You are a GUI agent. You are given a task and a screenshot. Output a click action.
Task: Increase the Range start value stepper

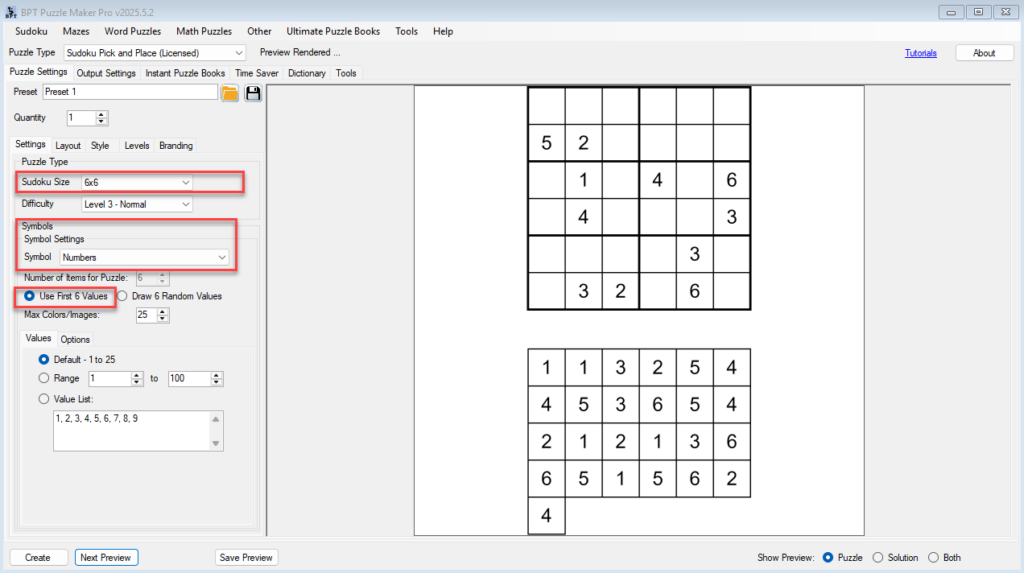click(x=136, y=375)
